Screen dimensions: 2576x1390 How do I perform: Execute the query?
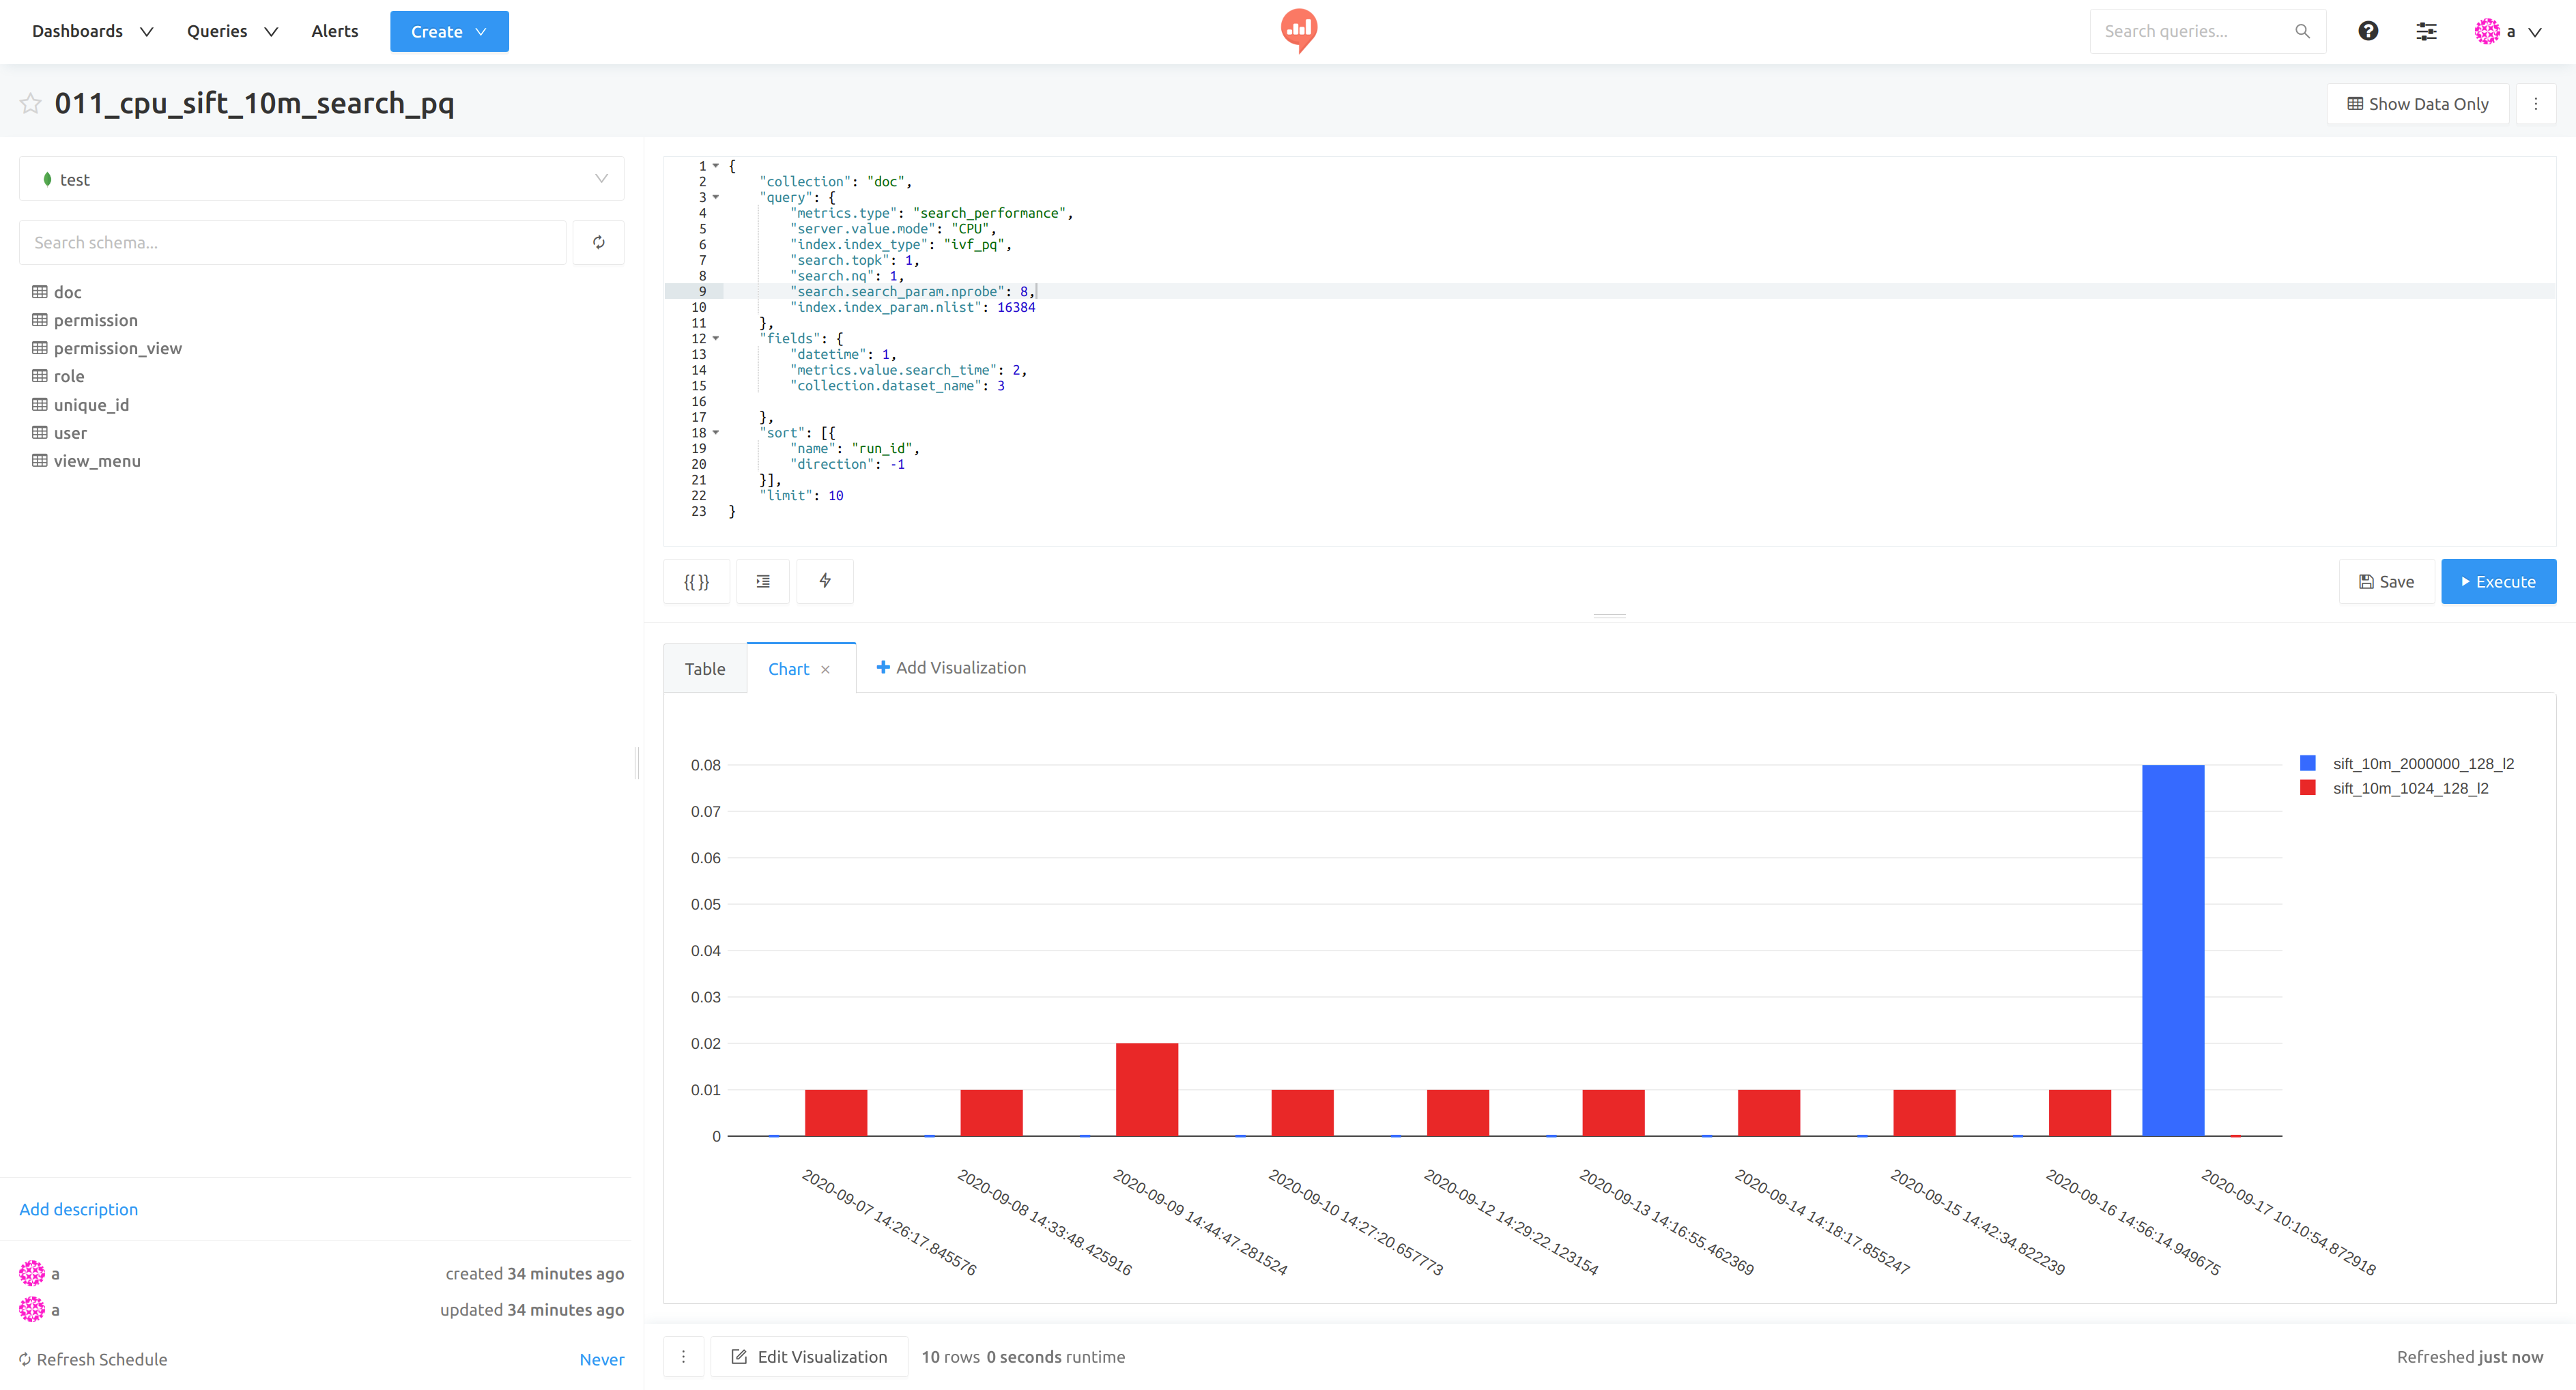tap(2497, 582)
